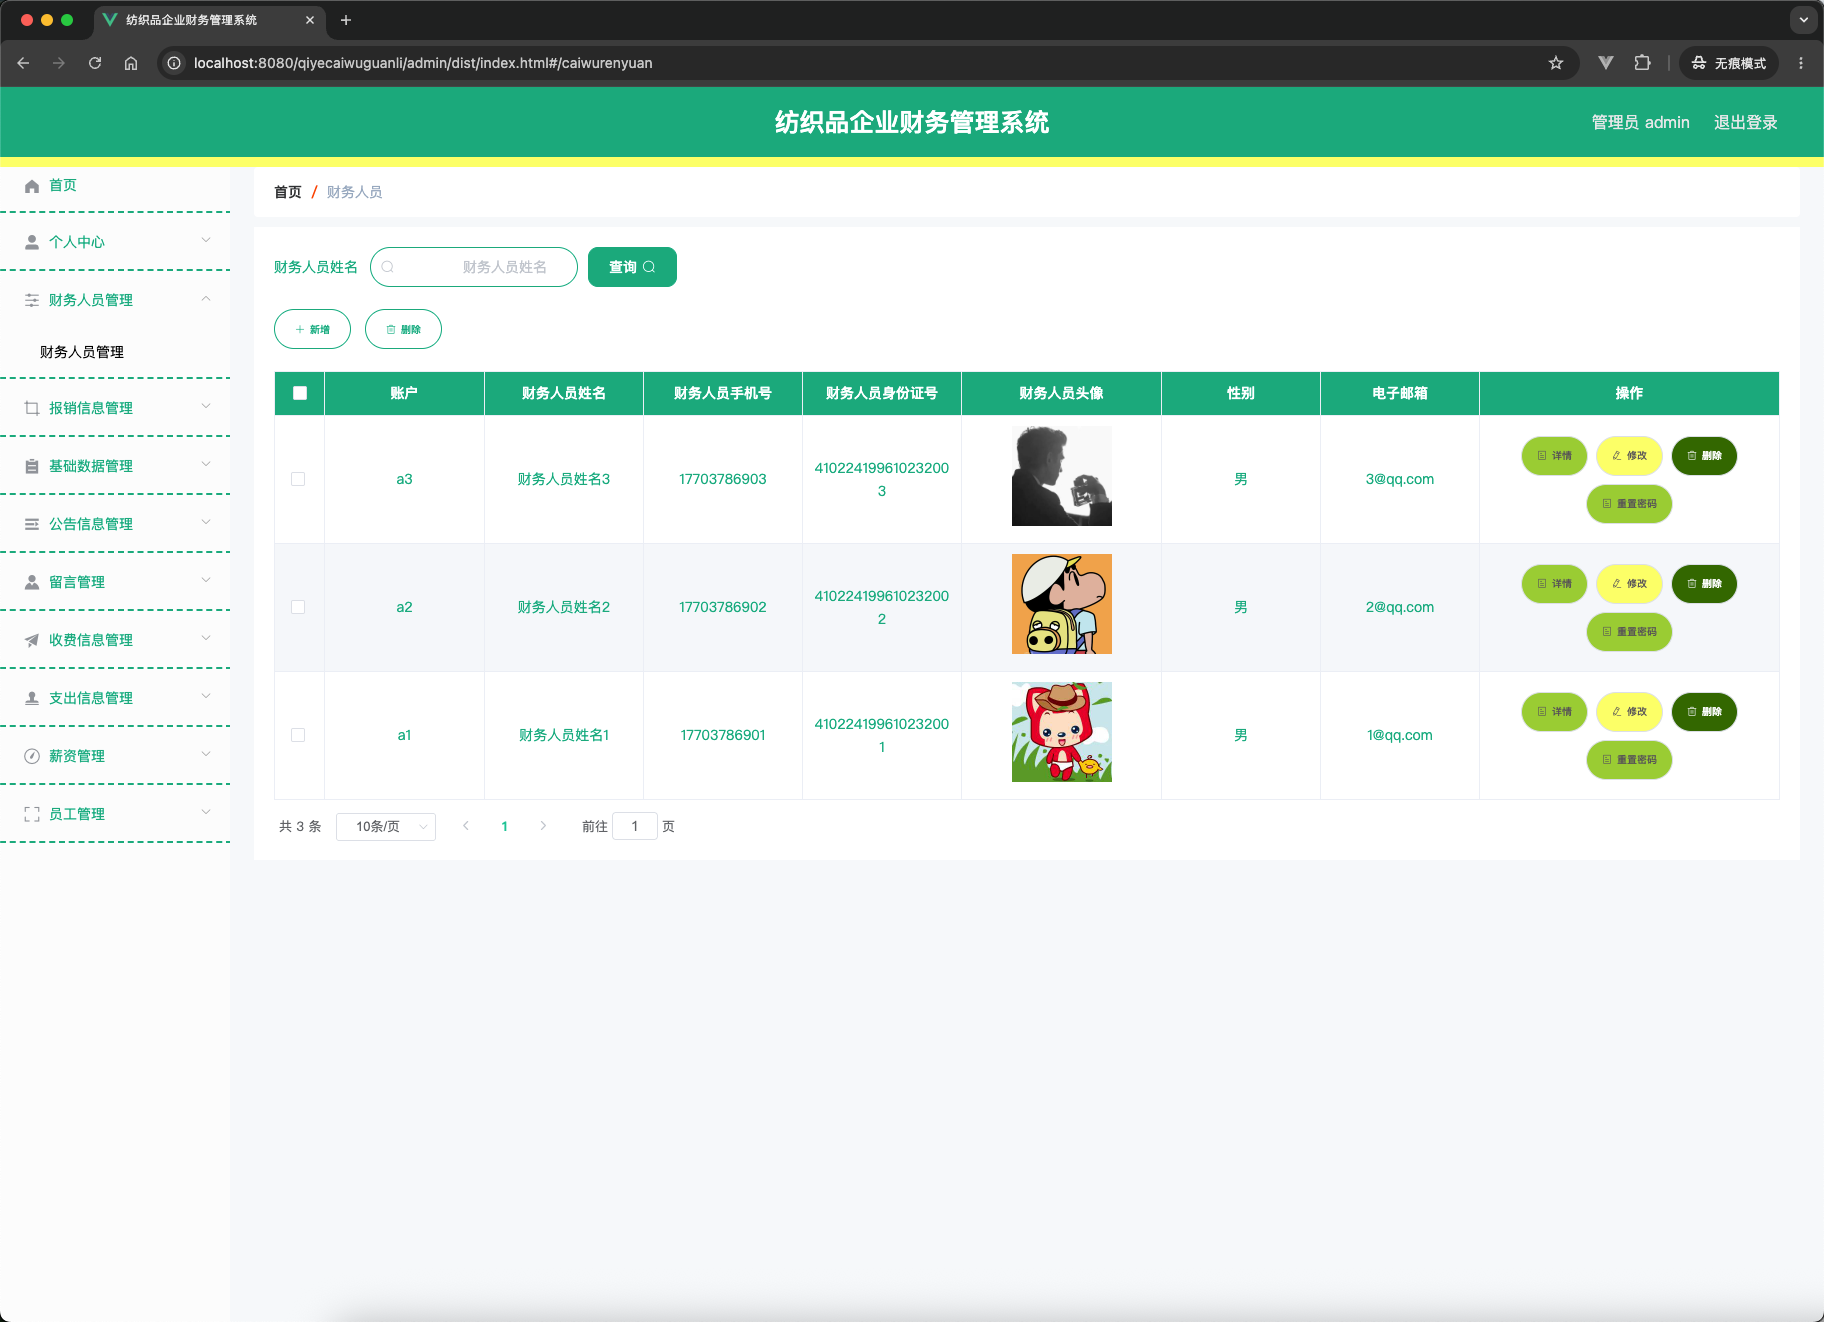Collapse the 财务人员管理 menu chevron
Screen dimensions: 1824x1322
point(206,298)
